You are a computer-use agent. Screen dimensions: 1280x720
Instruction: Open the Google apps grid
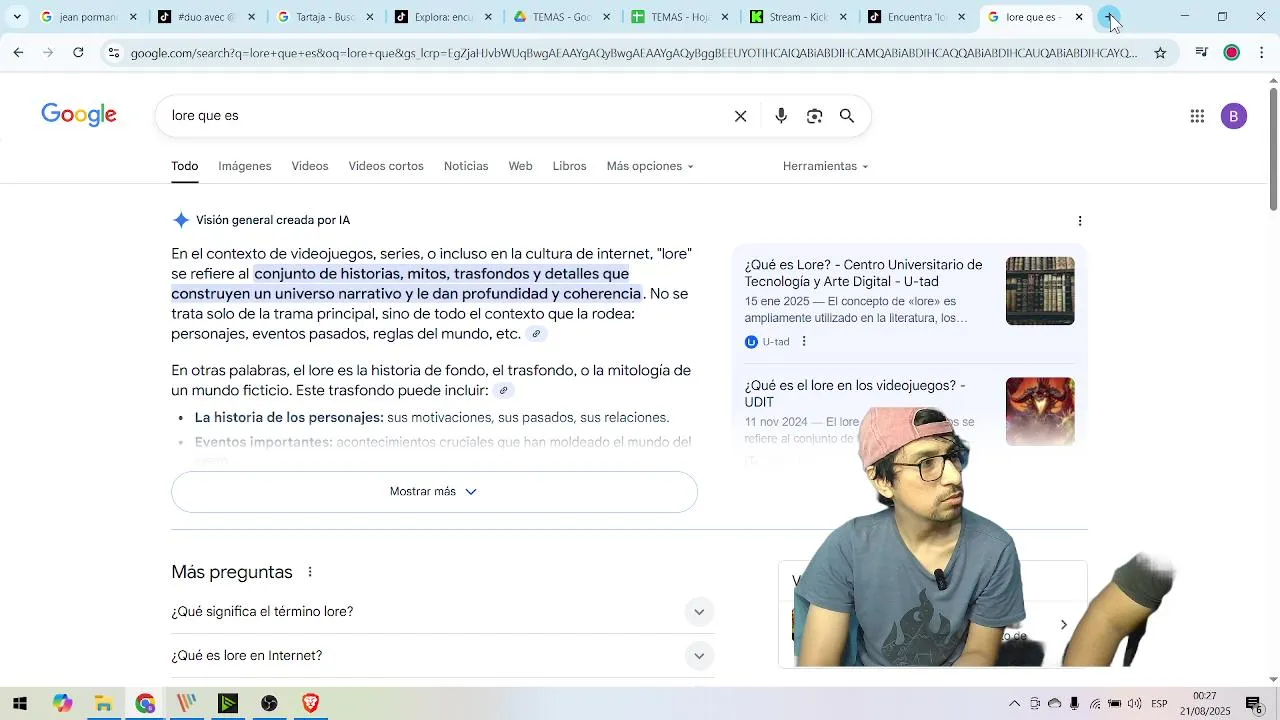tap(1197, 116)
